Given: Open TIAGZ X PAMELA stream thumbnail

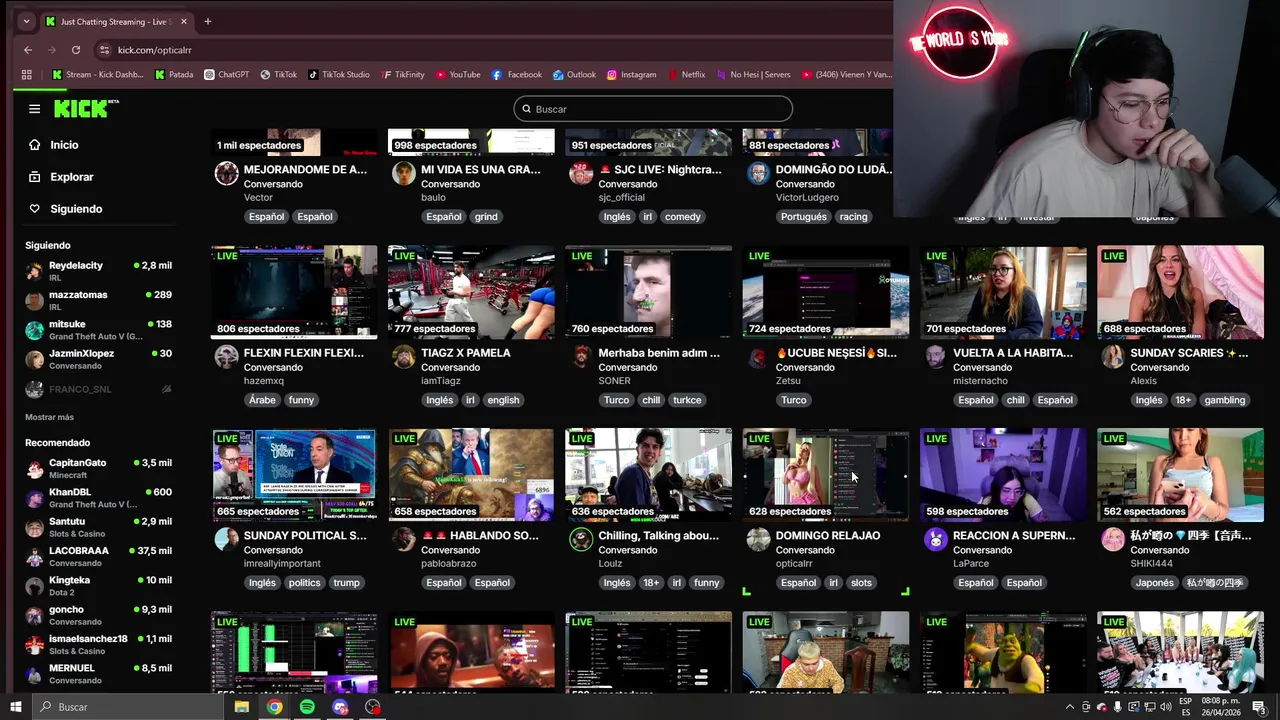Looking at the screenshot, I should pyautogui.click(x=471, y=292).
